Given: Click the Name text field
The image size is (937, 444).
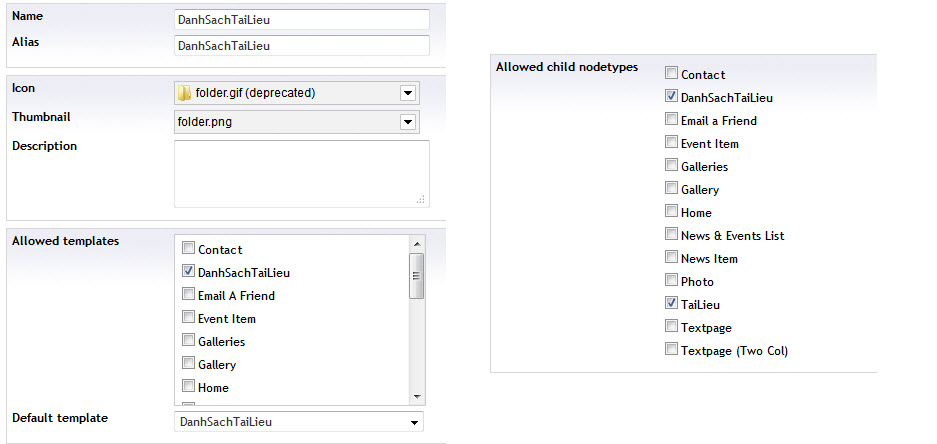Looking at the screenshot, I should 301,19.
